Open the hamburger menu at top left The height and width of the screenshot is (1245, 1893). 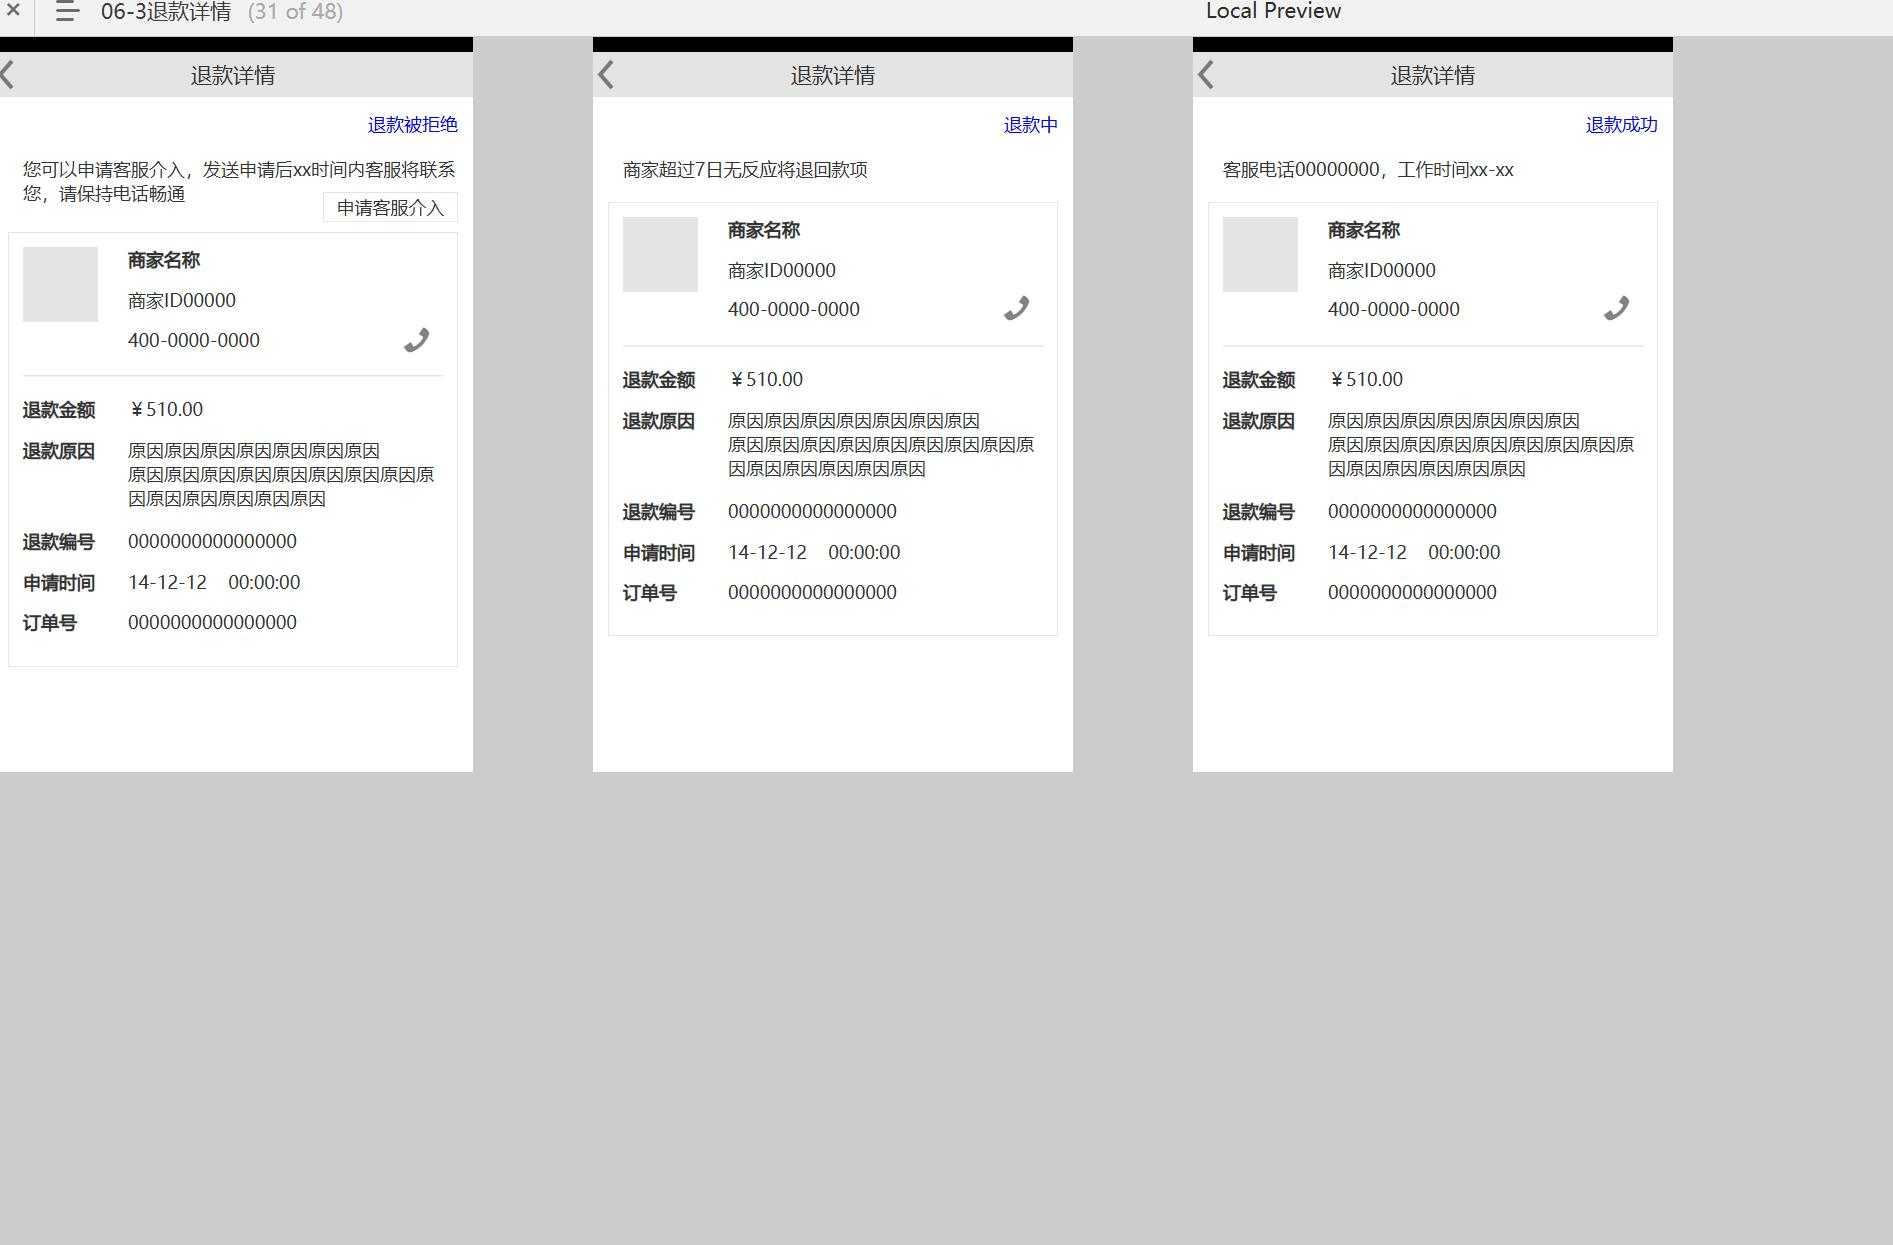point(66,12)
